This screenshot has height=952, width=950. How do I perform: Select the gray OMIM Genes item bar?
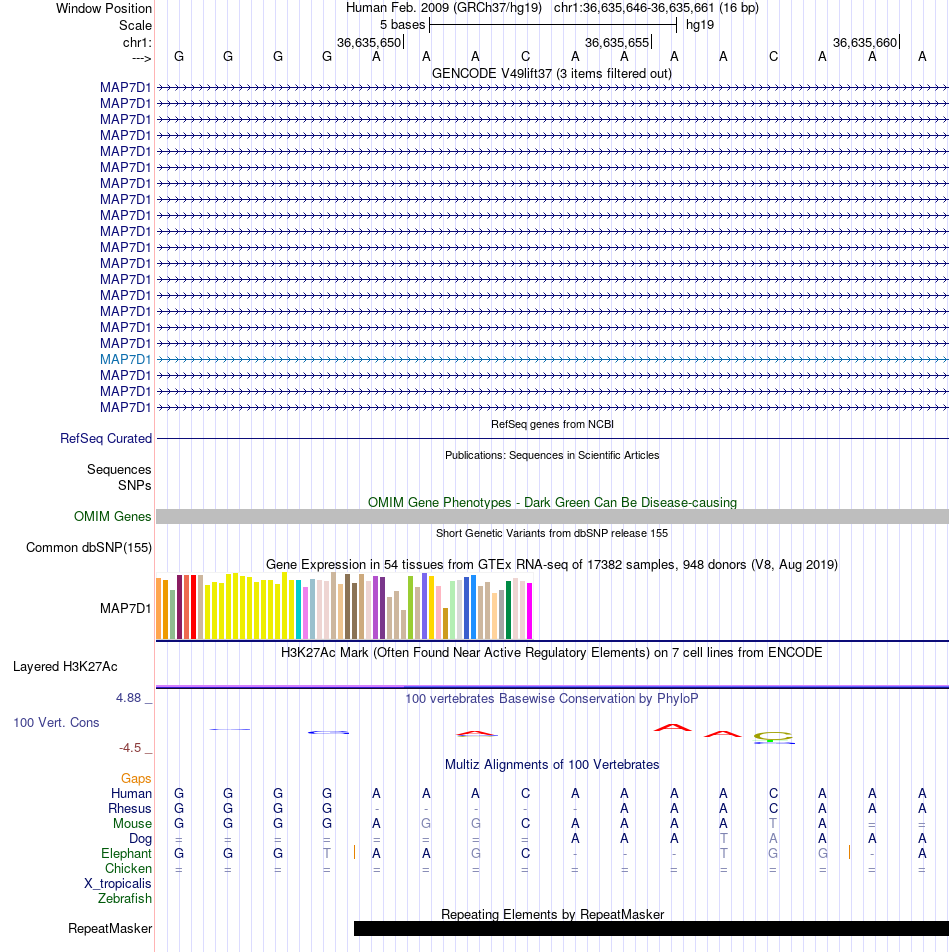[552, 517]
